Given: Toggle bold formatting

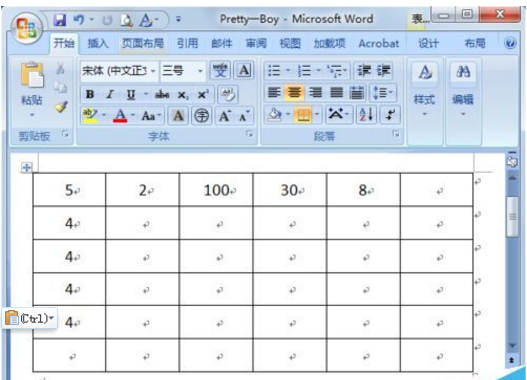Looking at the screenshot, I should 90,95.
